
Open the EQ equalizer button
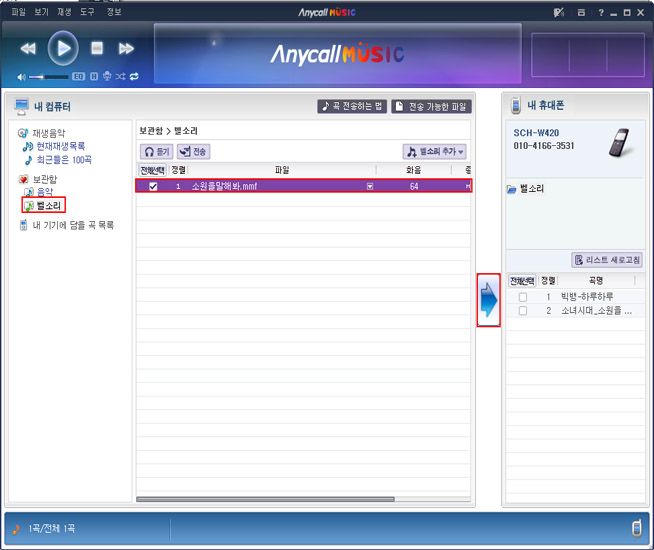(78, 76)
